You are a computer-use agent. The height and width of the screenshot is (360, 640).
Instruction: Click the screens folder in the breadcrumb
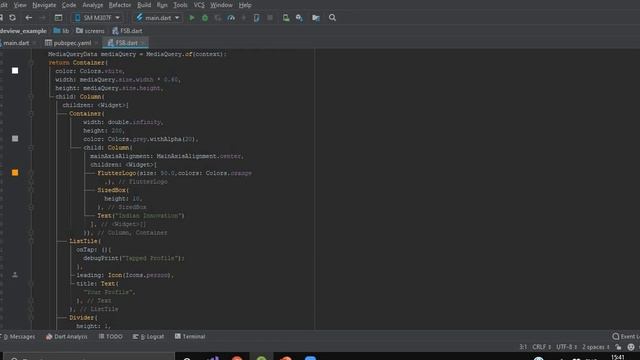[90, 31]
